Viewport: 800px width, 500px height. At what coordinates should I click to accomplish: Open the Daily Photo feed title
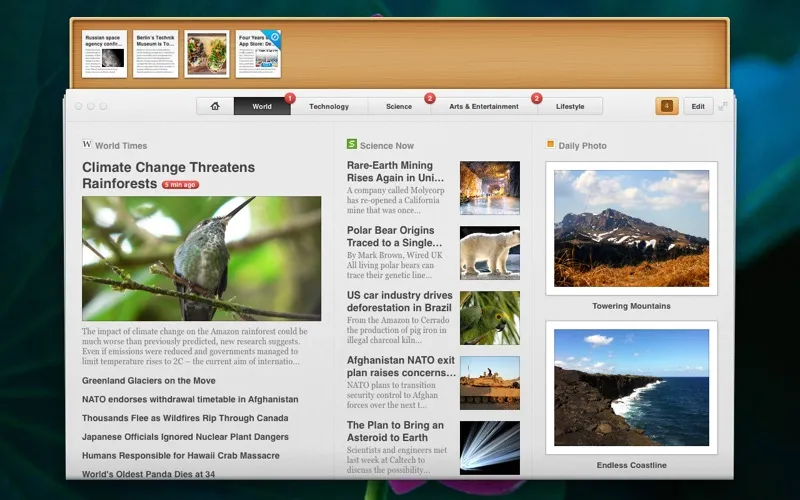(x=582, y=145)
